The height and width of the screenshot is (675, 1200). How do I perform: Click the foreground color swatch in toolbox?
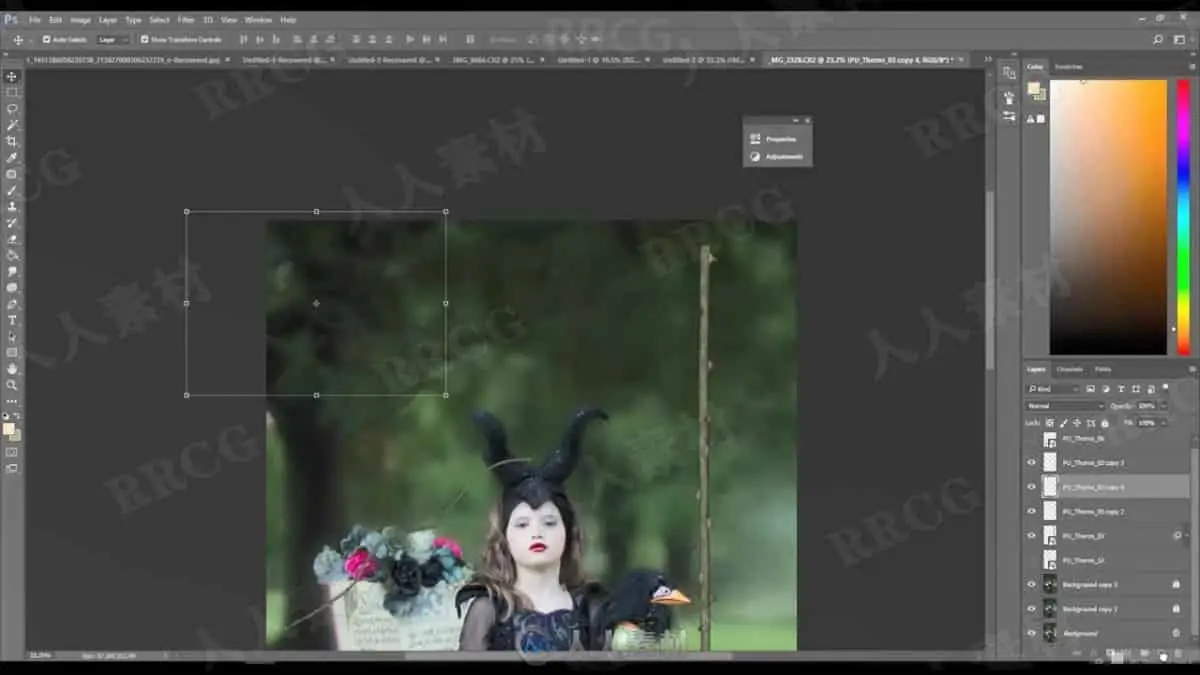point(9,428)
